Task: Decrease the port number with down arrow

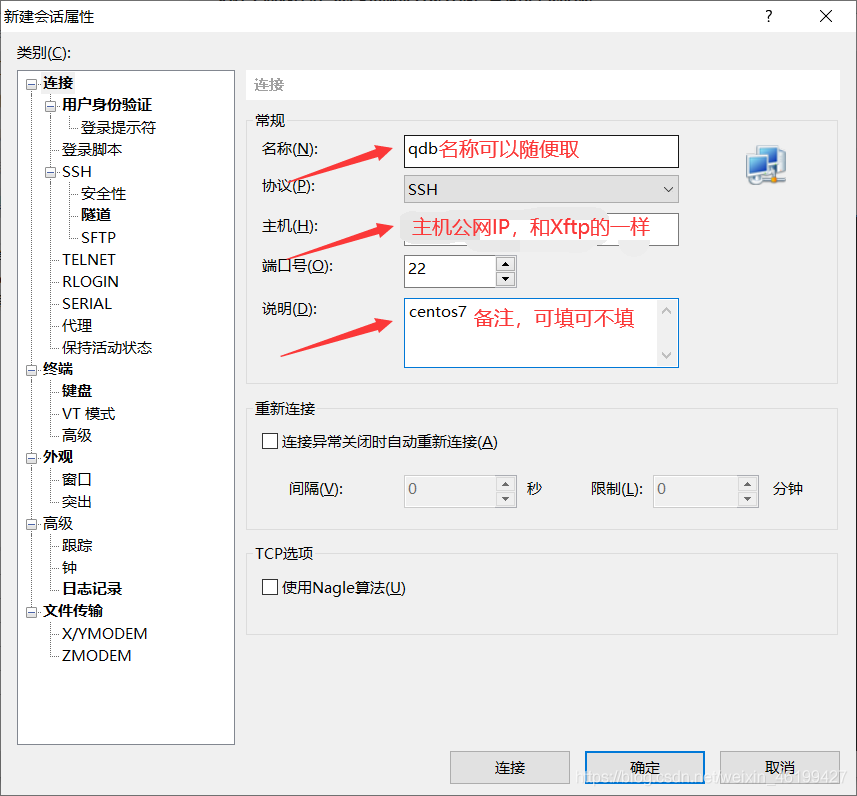Action: pyautogui.click(x=506, y=279)
